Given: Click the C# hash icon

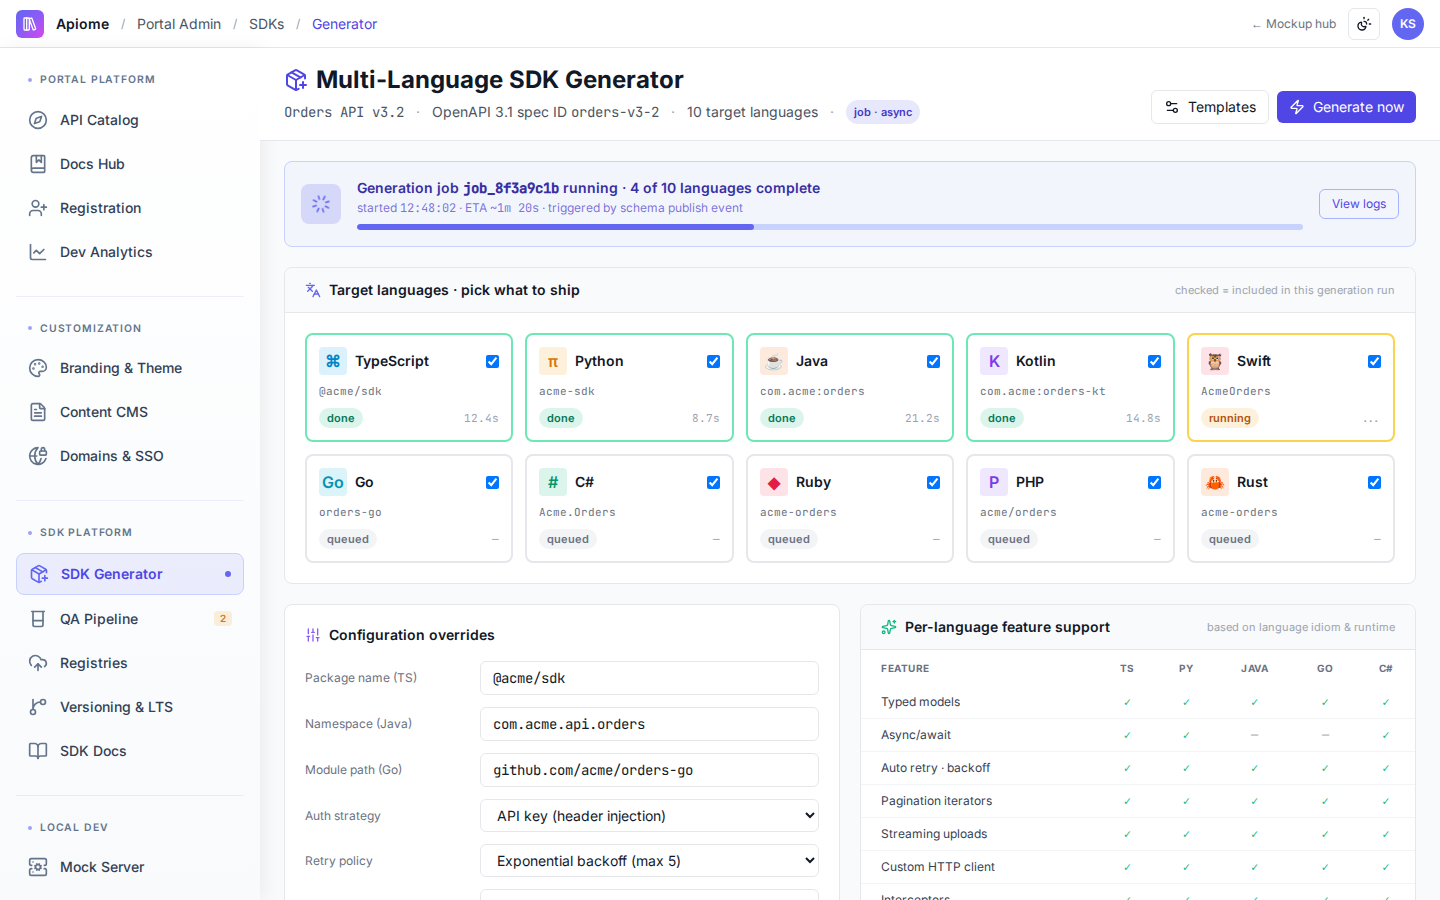Looking at the screenshot, I should (553, 482).
